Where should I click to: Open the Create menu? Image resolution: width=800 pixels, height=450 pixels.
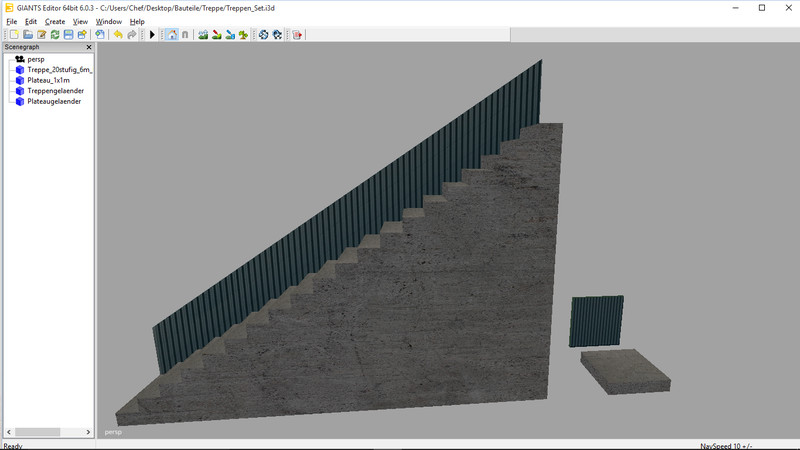pos(55,21)
